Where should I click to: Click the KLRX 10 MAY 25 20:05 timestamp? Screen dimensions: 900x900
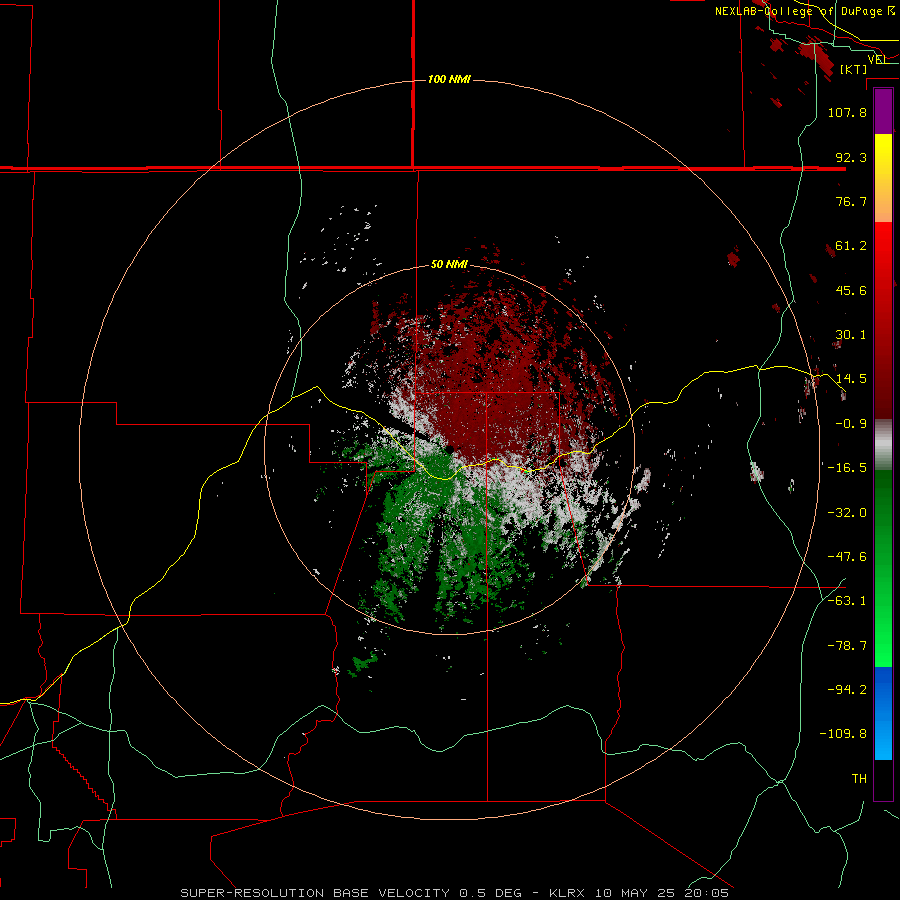(x=639, y=893)
